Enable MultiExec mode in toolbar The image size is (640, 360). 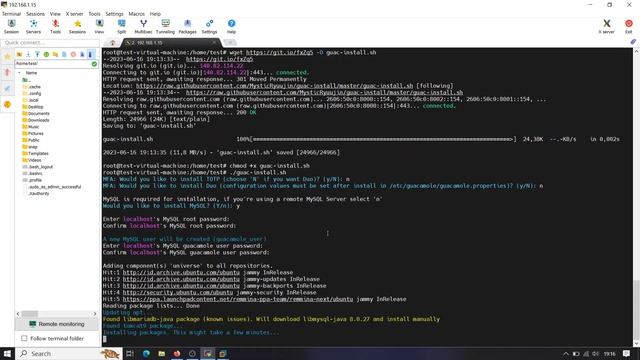[143, 27]
